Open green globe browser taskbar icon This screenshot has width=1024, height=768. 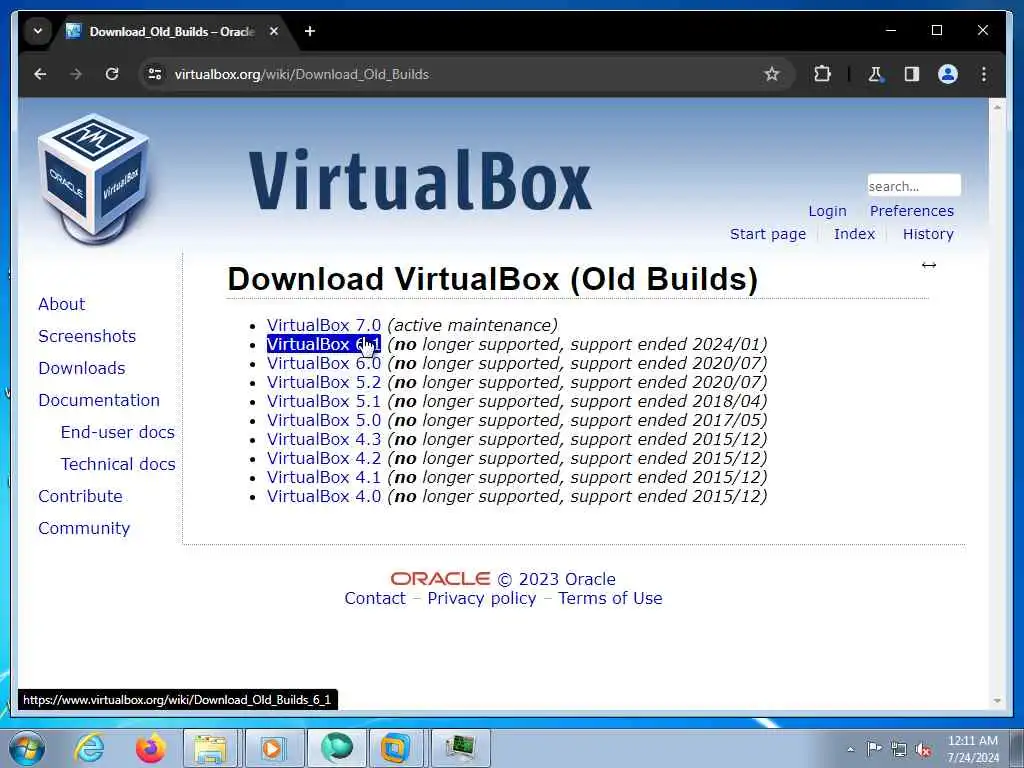pyautogui.click(x=336, y=748)
